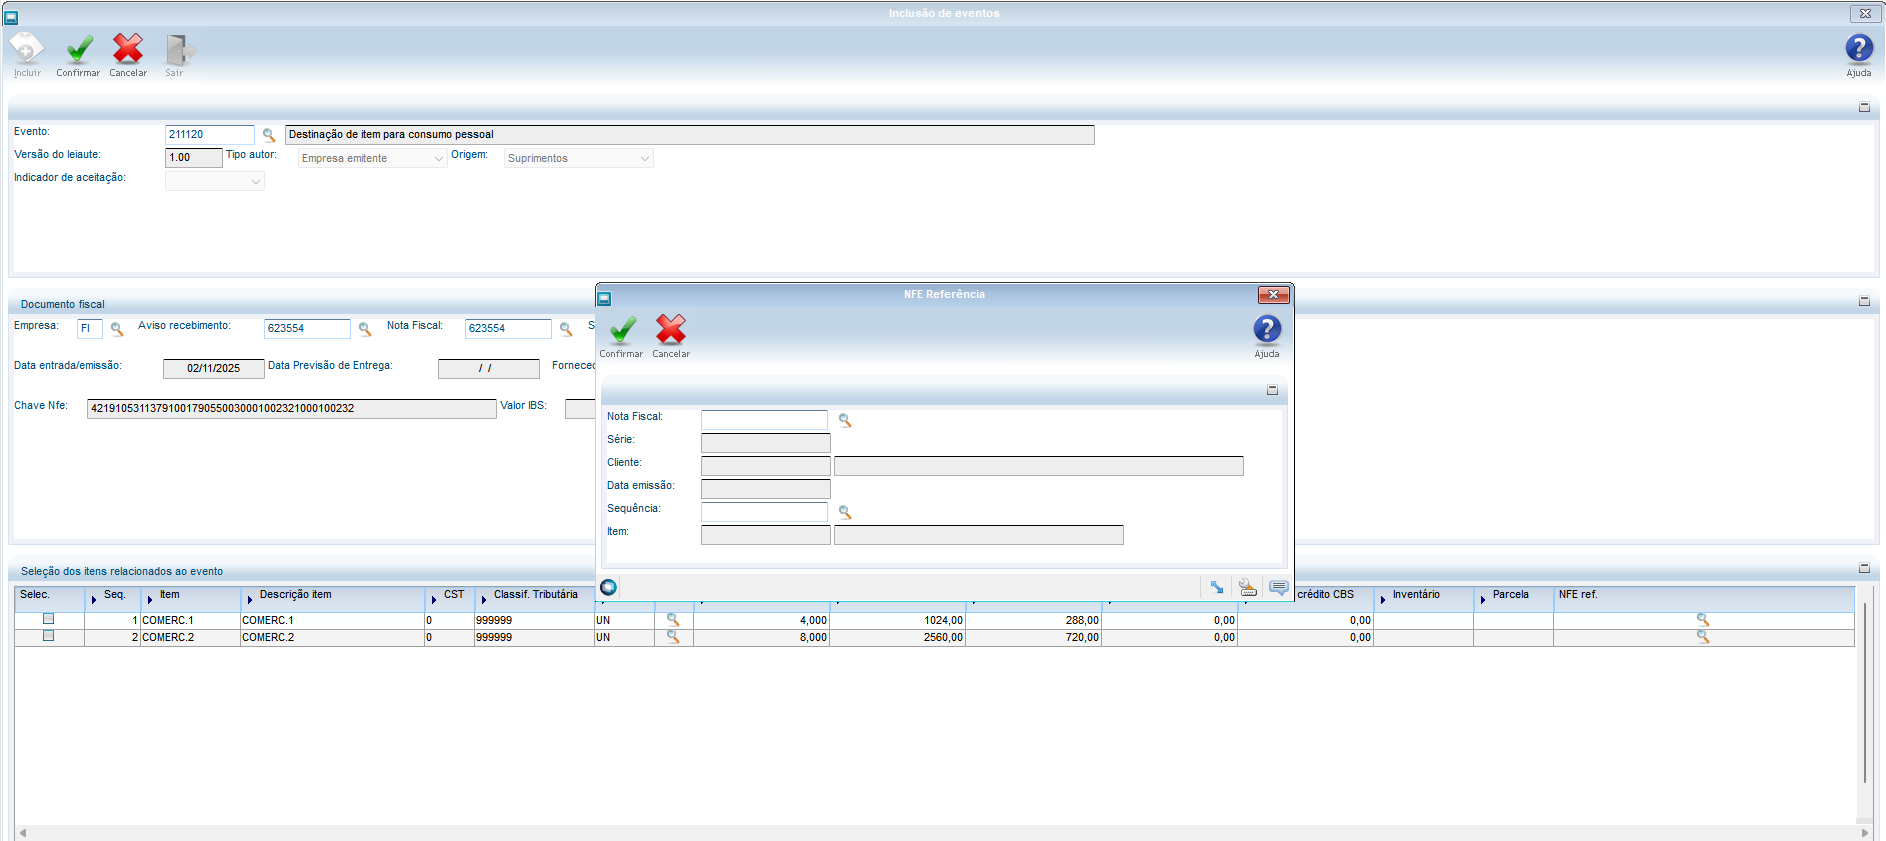Open the message balloon icon in the dialog

pos(1278,587)
